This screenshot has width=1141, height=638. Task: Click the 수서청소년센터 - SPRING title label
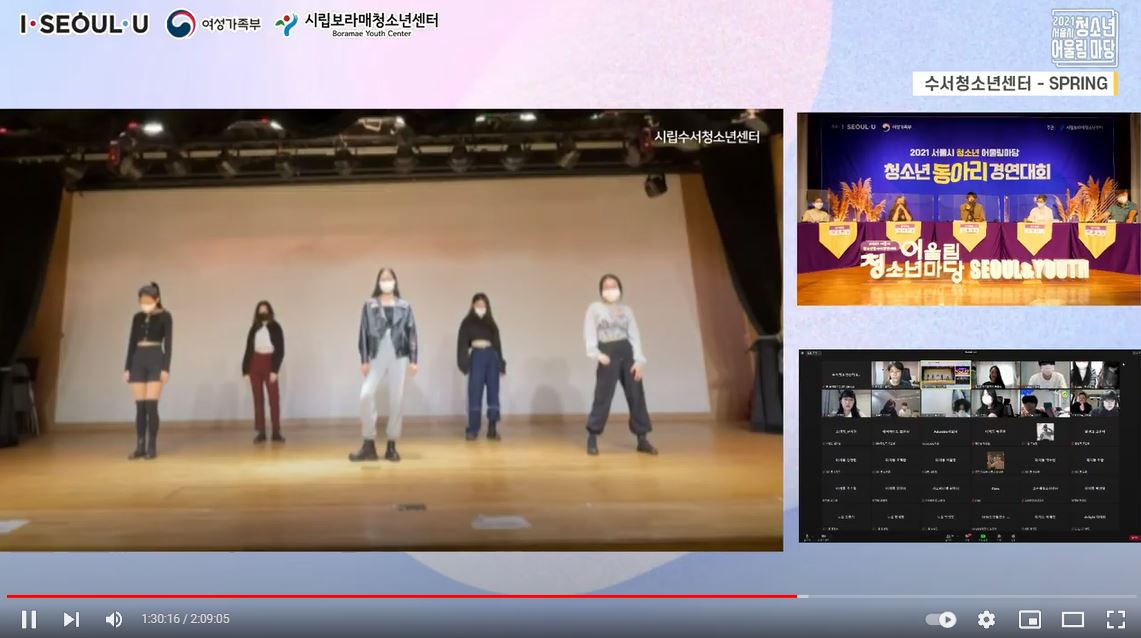pos(1015,84)
